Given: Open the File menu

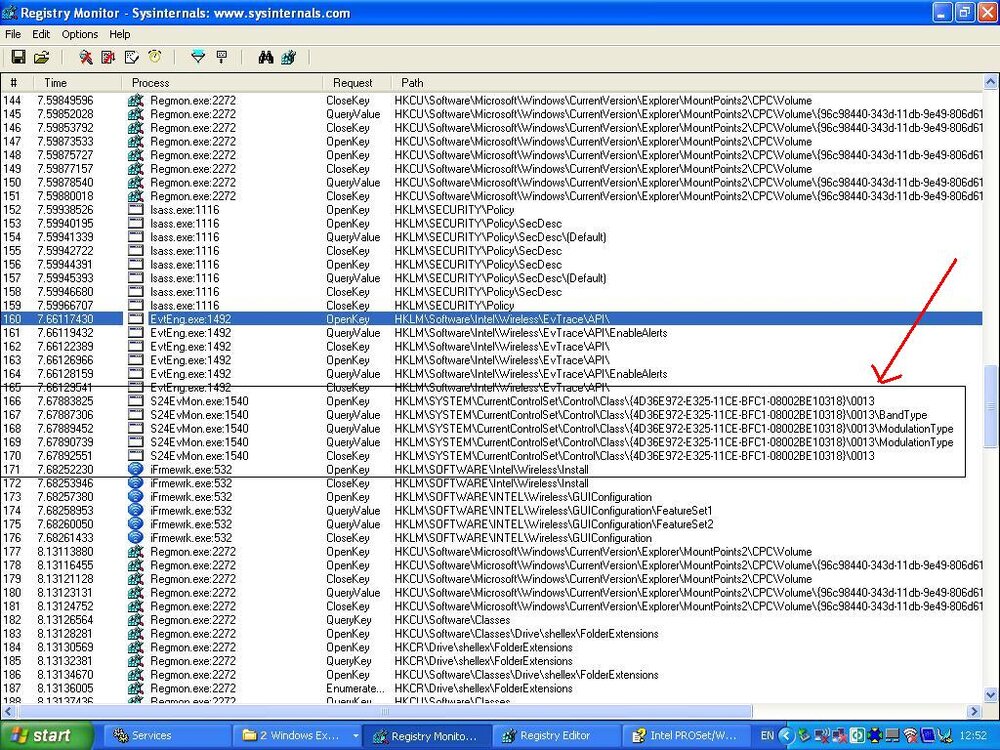Looking at the screenshot, I should coord(13,34).
